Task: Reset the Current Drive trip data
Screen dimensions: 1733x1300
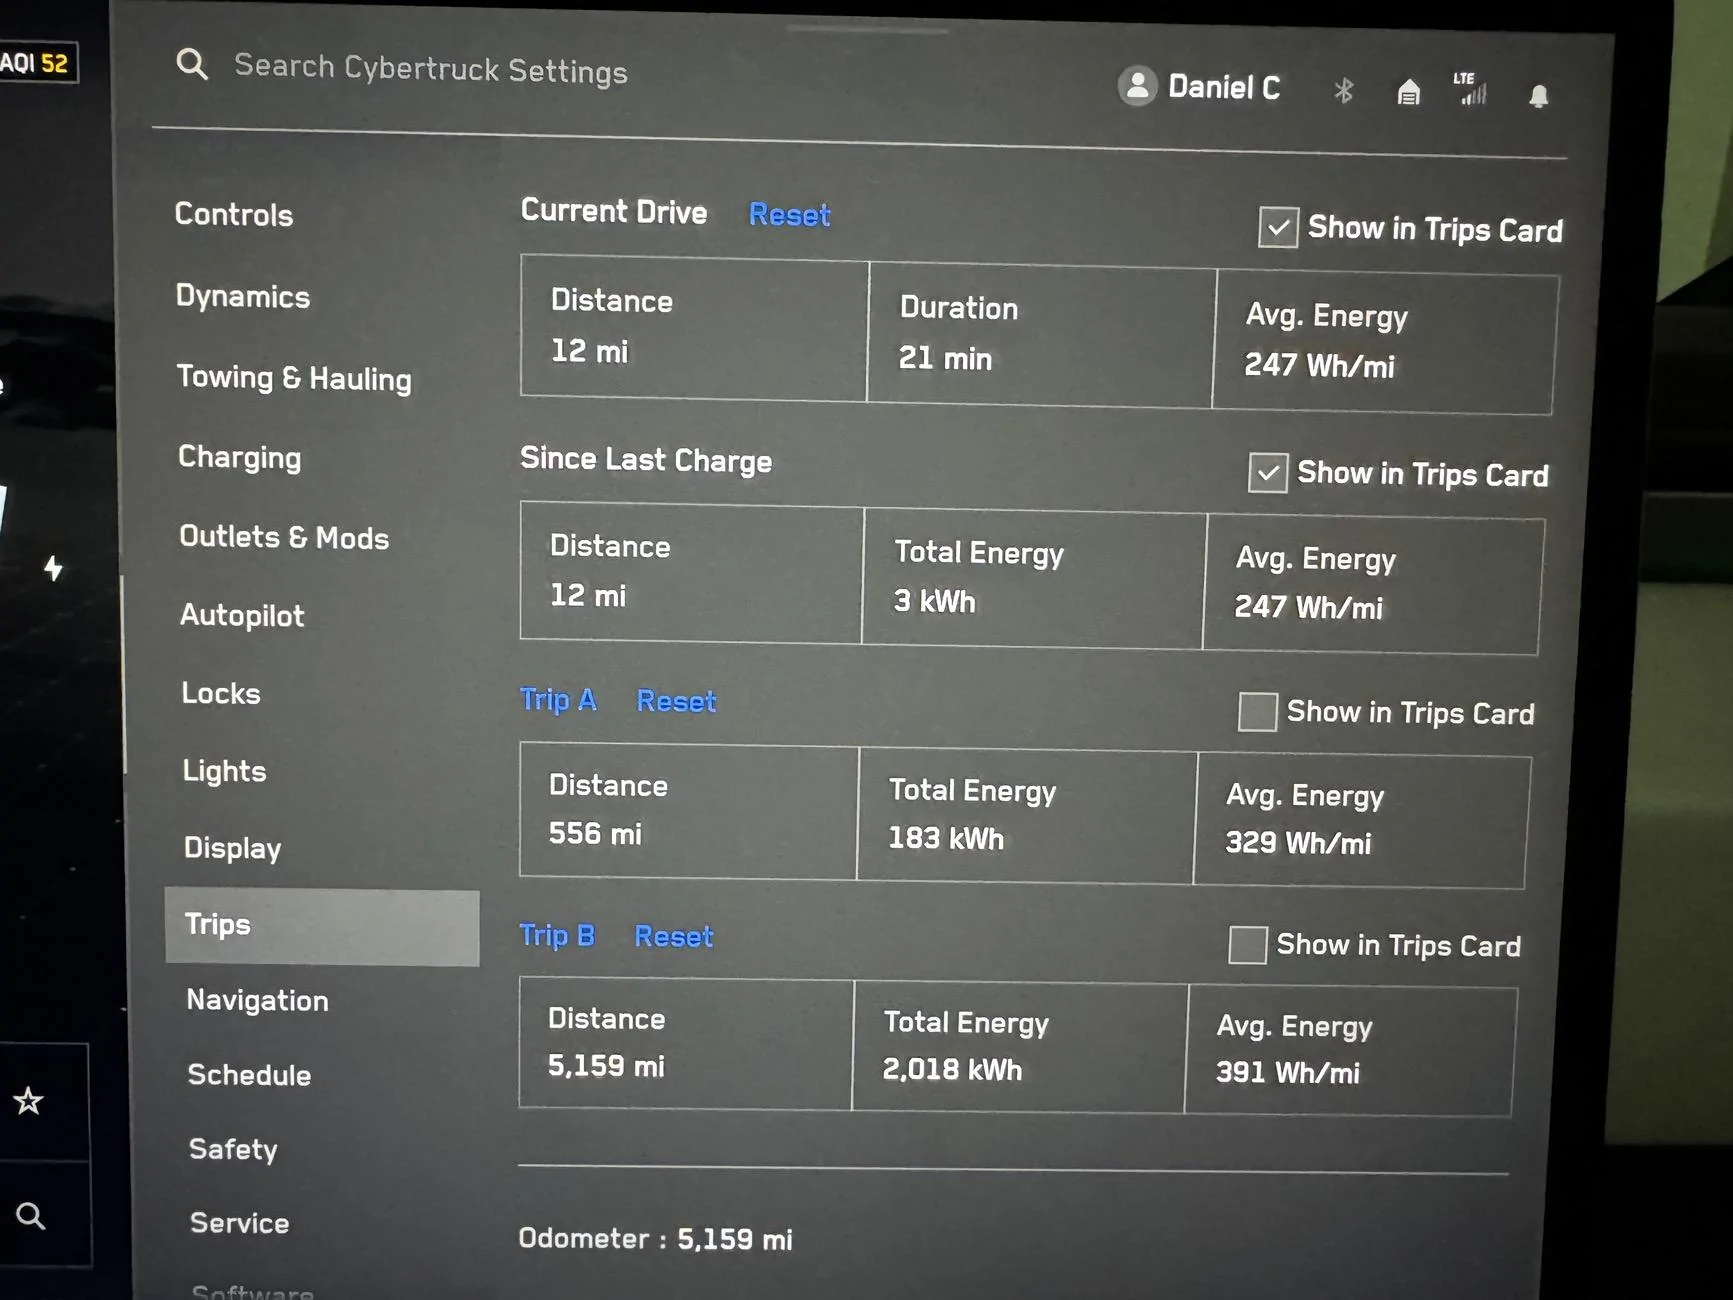Action: 789,215
